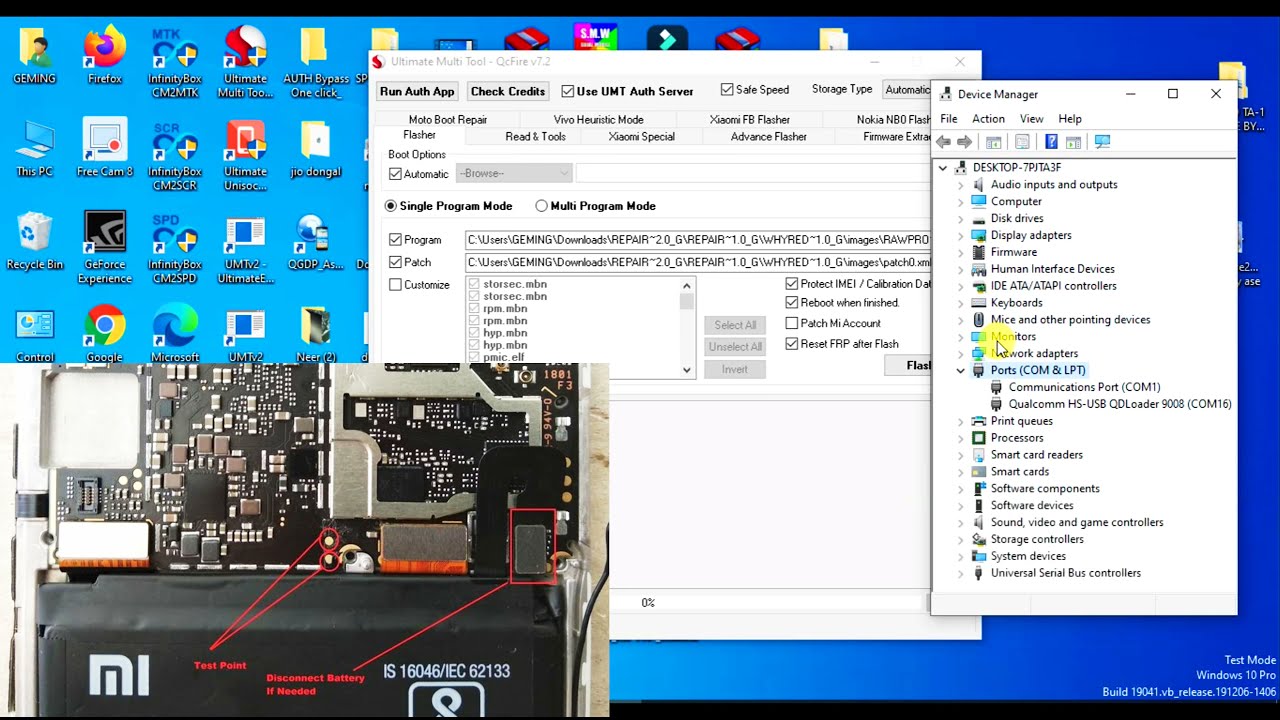Toggle the Program checkbox
The image size is (1280, 720).
[395, 240]
